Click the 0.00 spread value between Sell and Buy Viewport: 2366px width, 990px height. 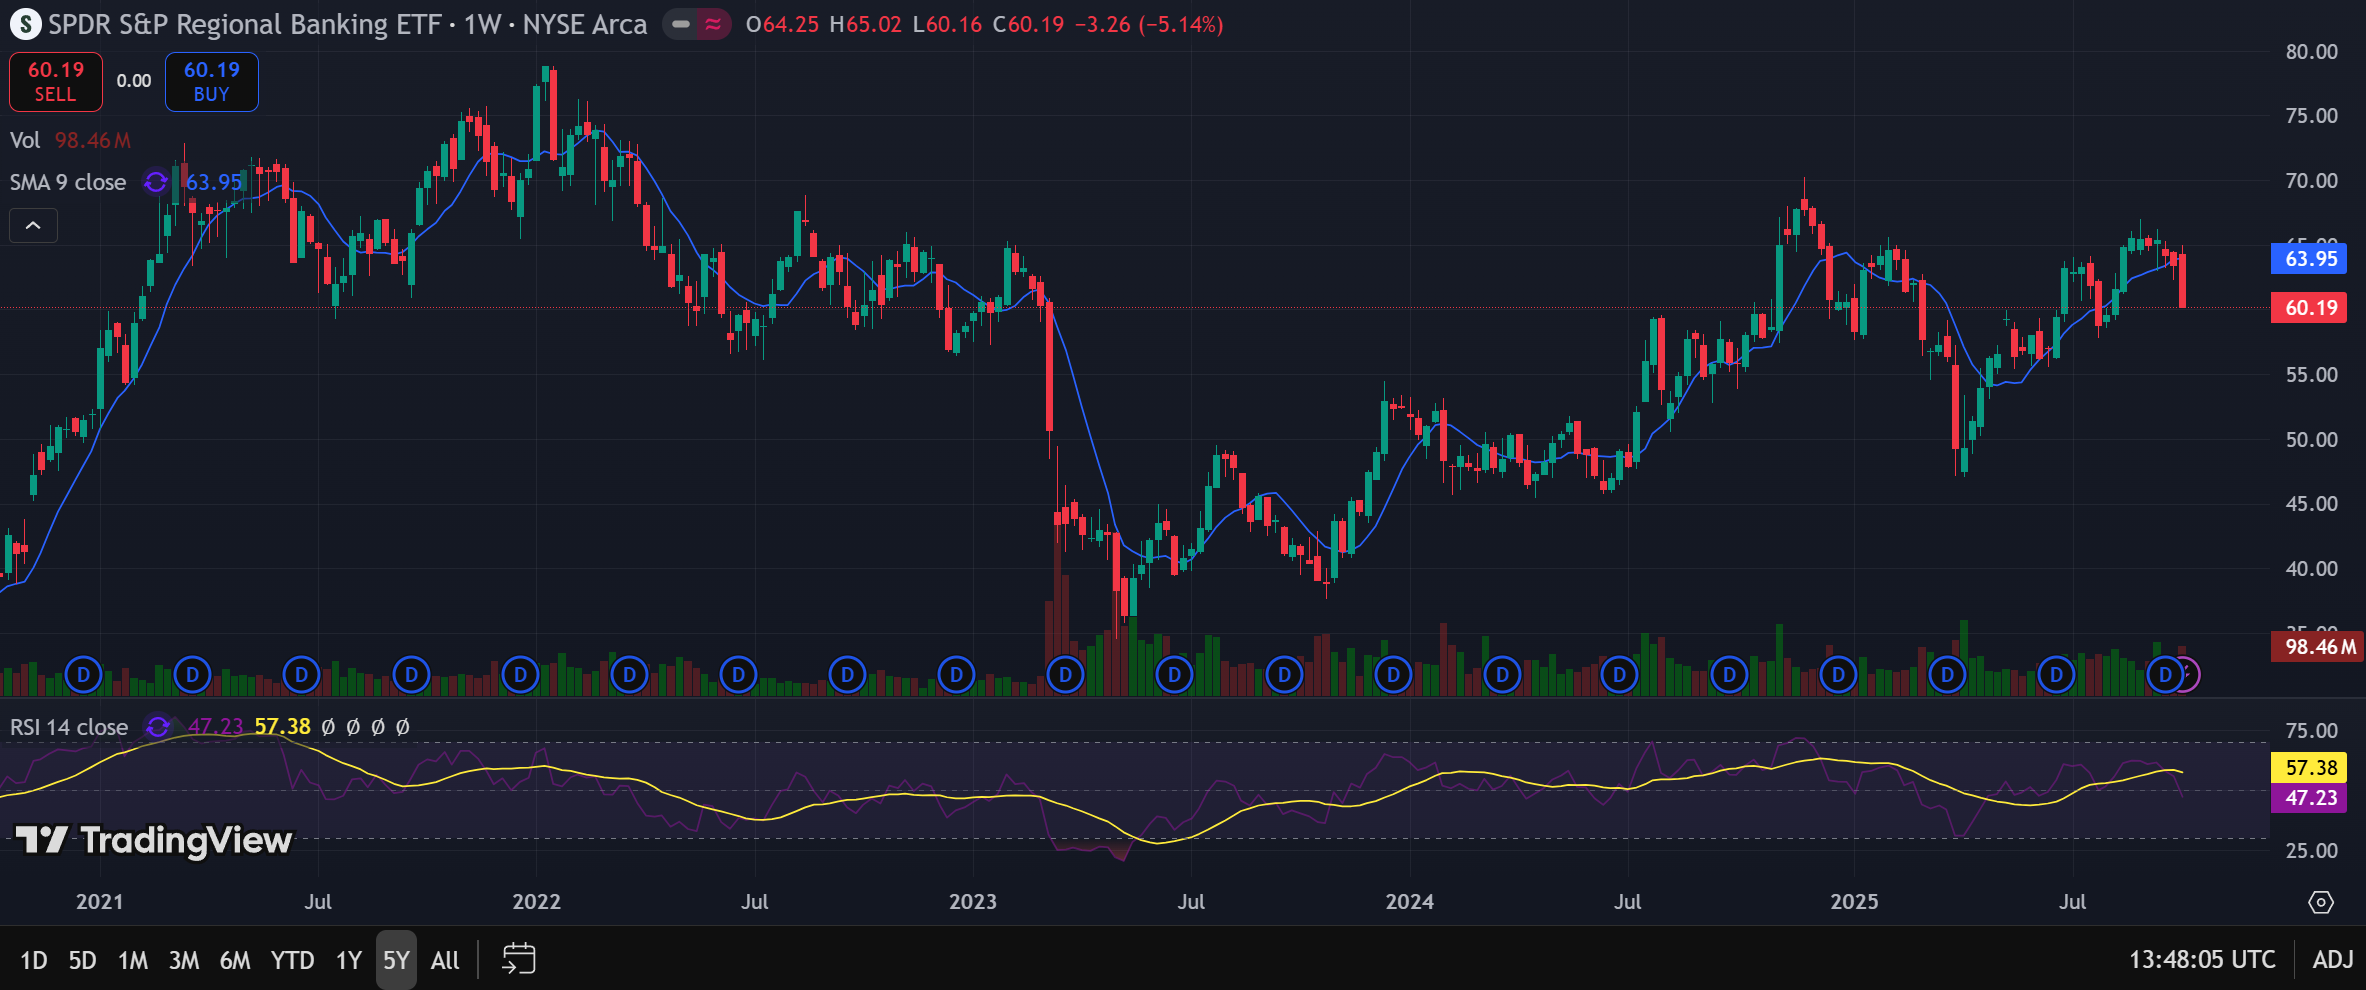134,81
